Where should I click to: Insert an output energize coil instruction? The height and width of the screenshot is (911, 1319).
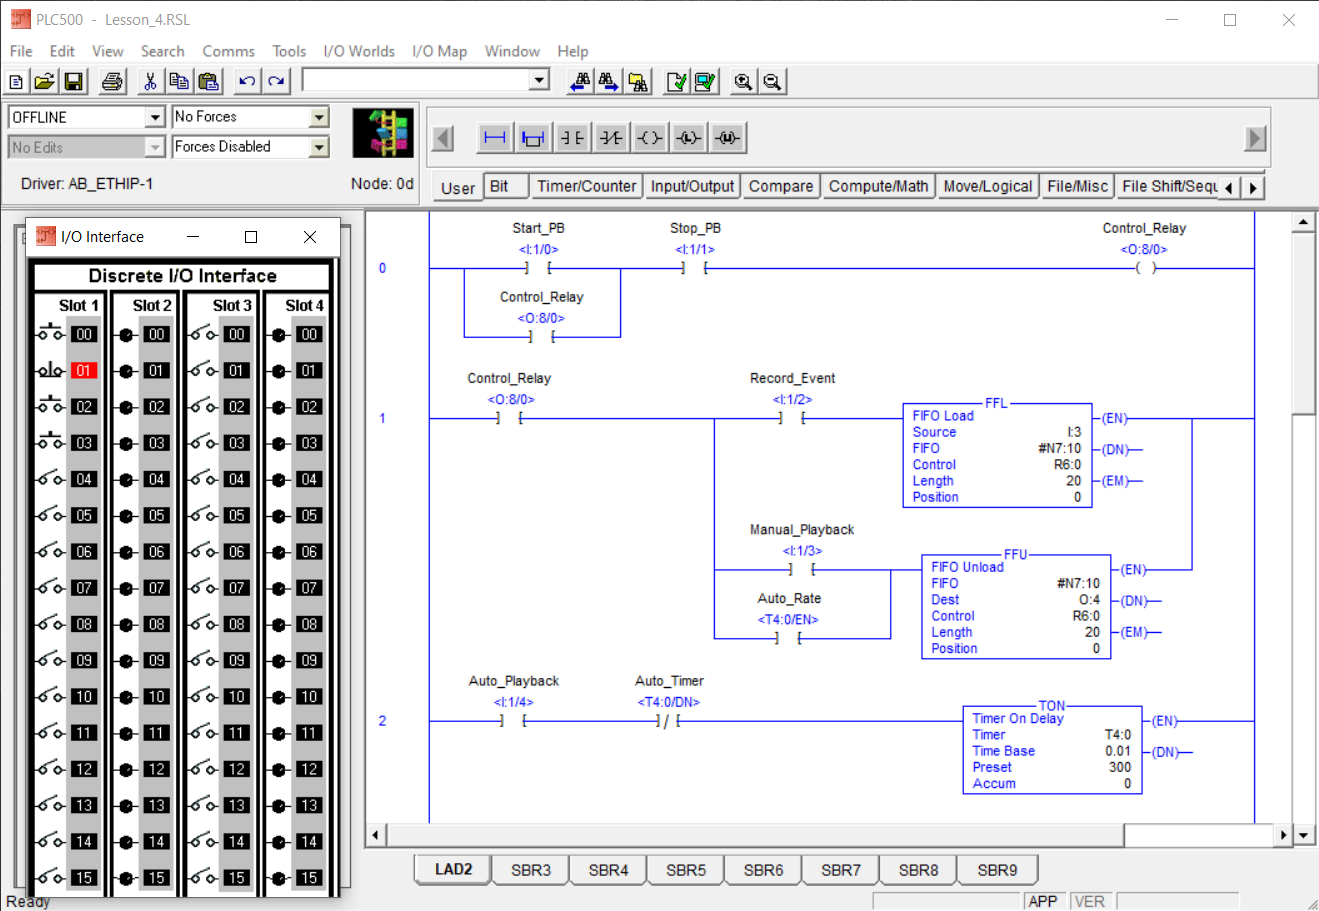click(650, 138)
